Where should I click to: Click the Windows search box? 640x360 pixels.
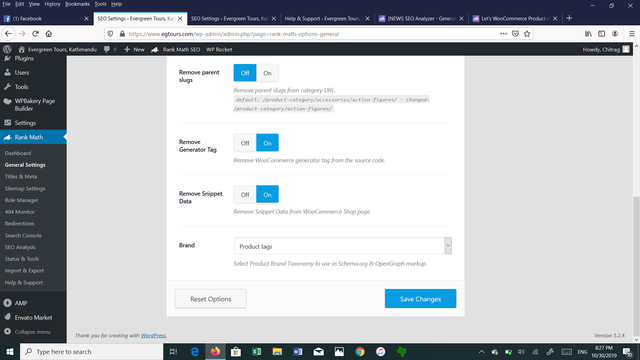(91, 351)
